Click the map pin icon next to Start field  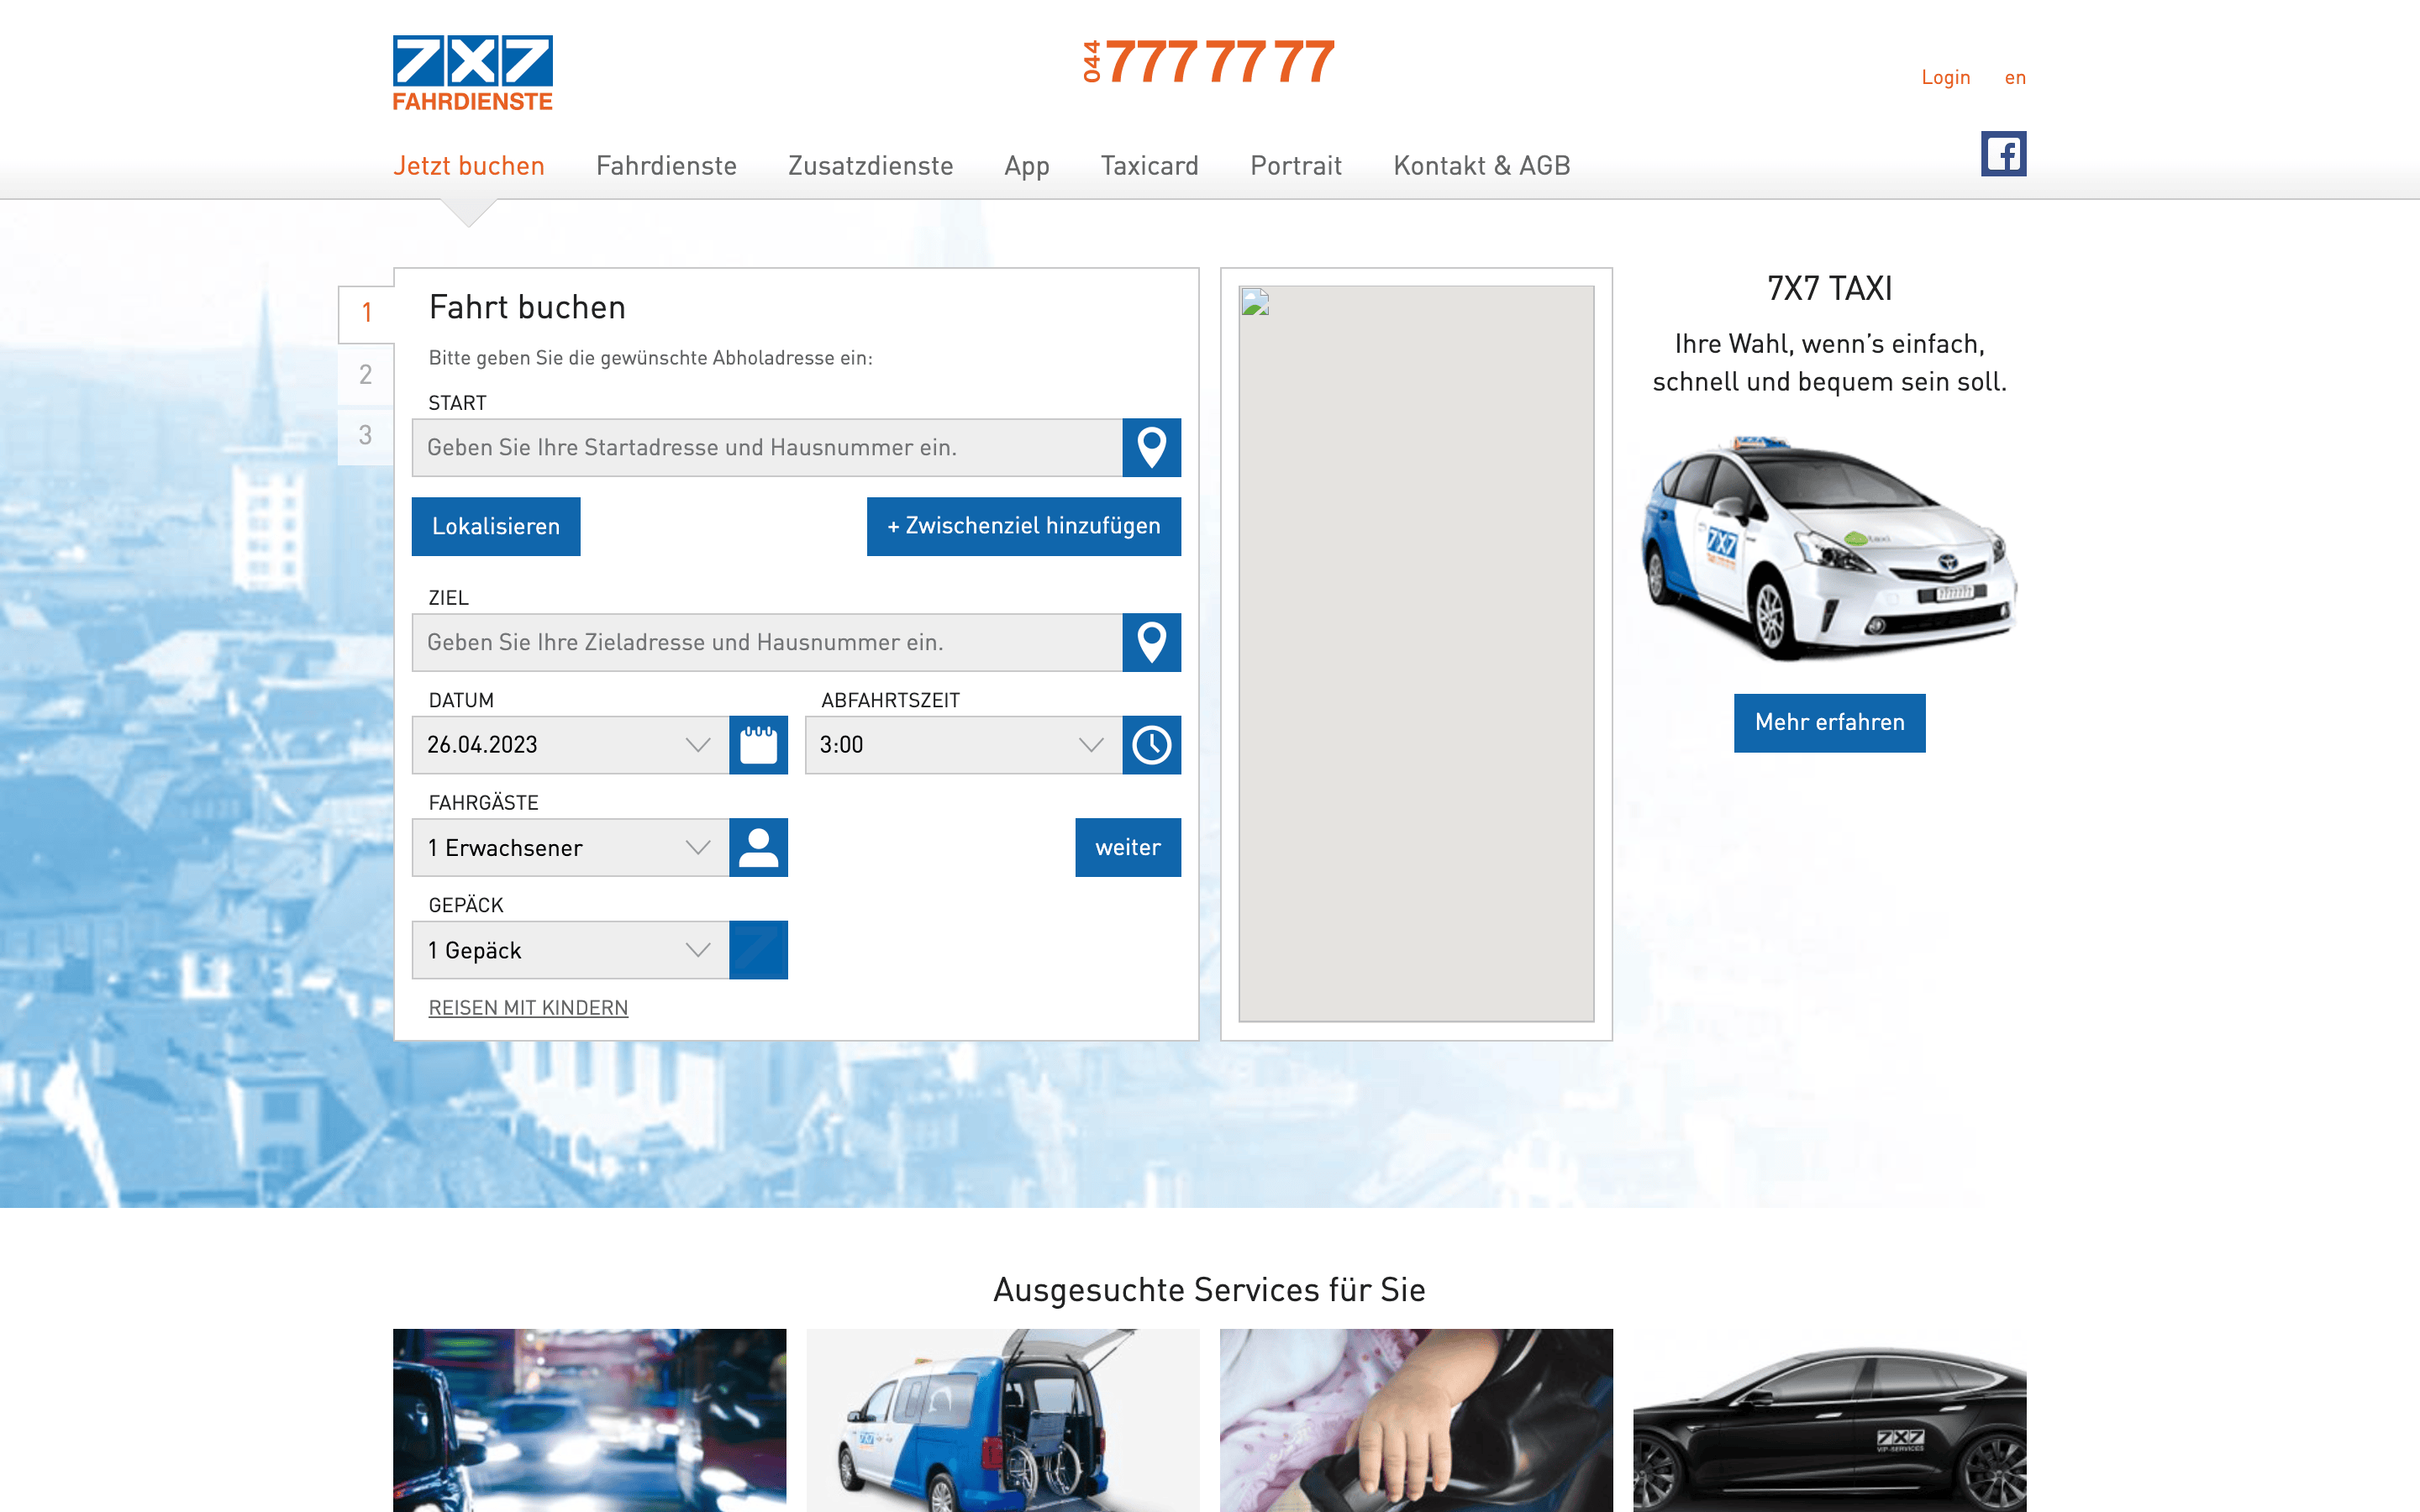pyautogui.click(x=1151, y=447)
